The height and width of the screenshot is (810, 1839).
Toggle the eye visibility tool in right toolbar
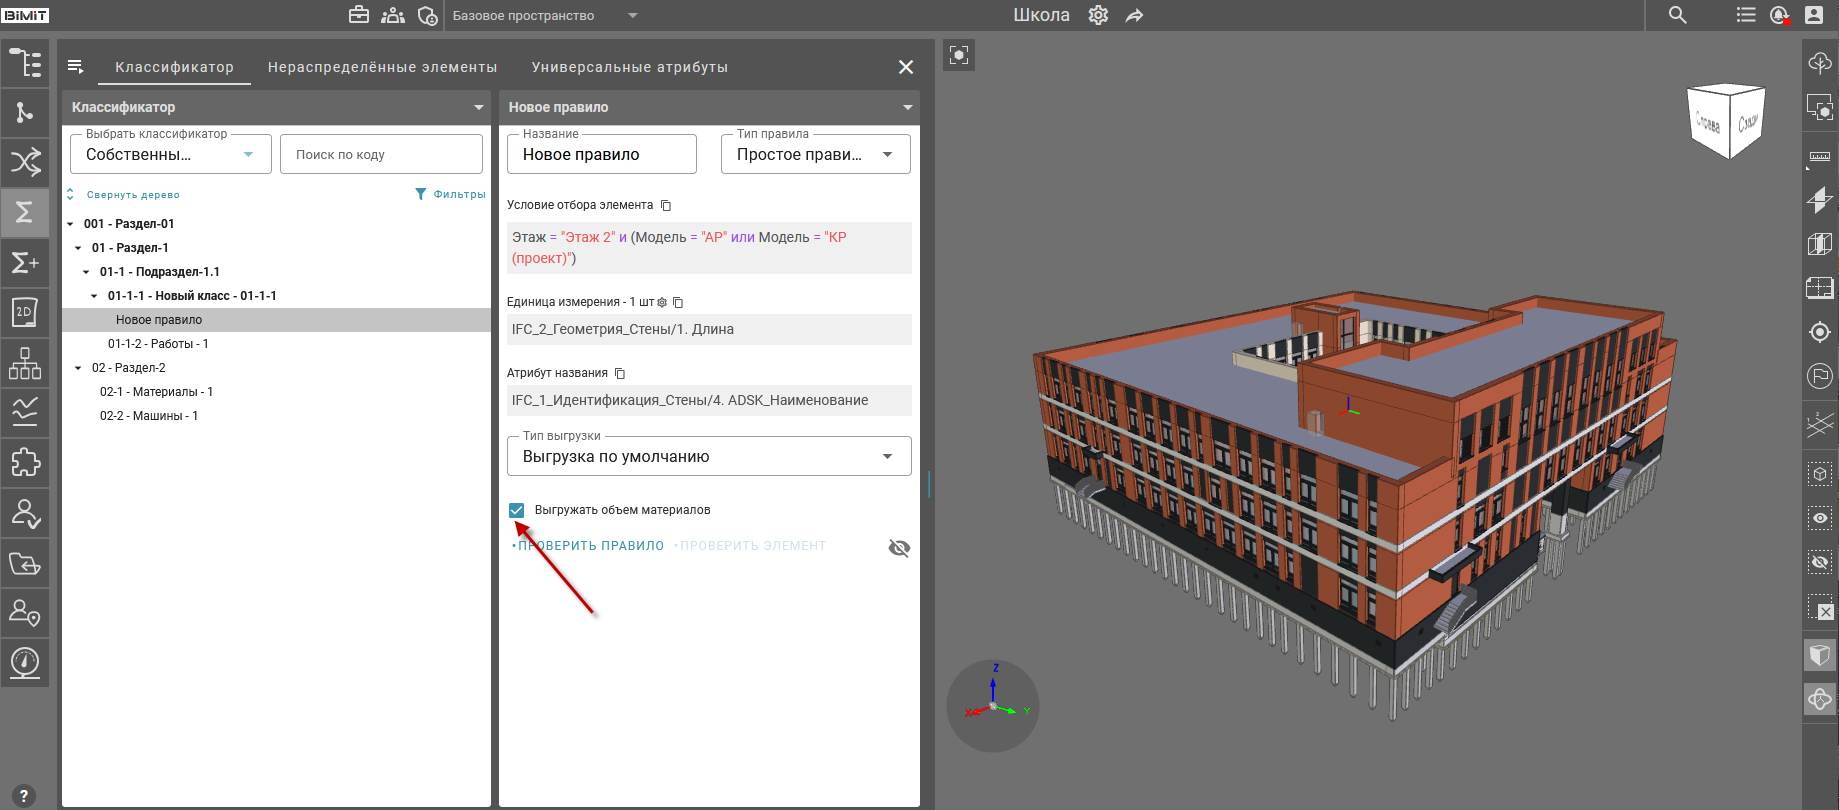(1820, 518)
